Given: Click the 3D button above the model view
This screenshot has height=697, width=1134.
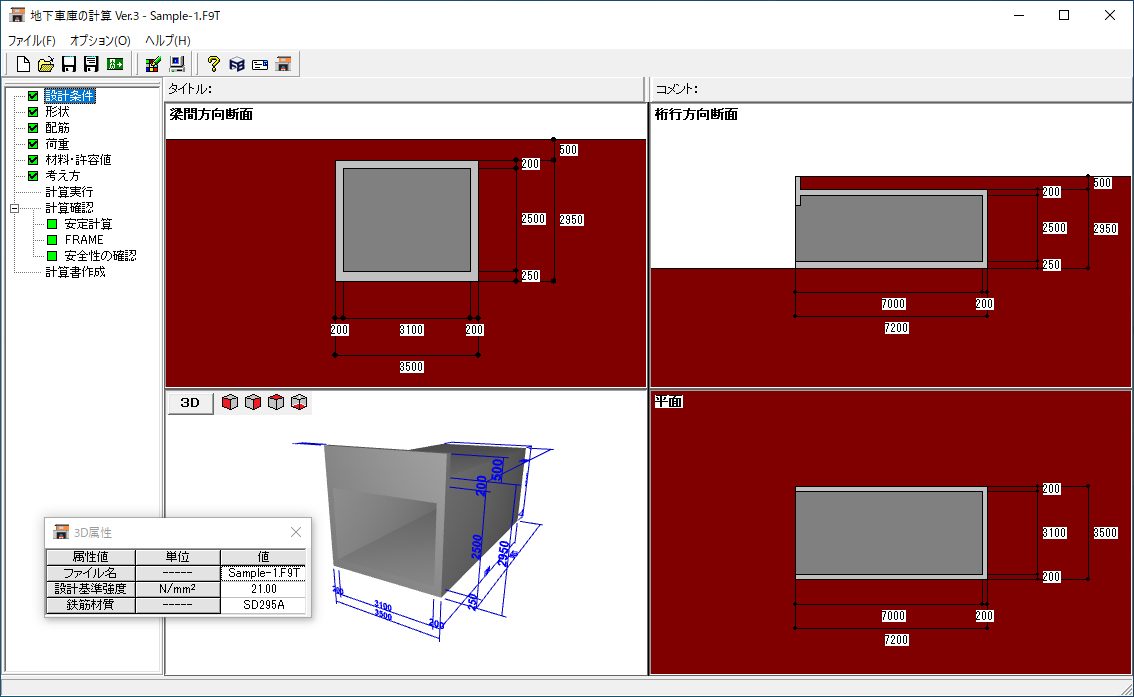Looking at the screenshot, I should 190,403.
